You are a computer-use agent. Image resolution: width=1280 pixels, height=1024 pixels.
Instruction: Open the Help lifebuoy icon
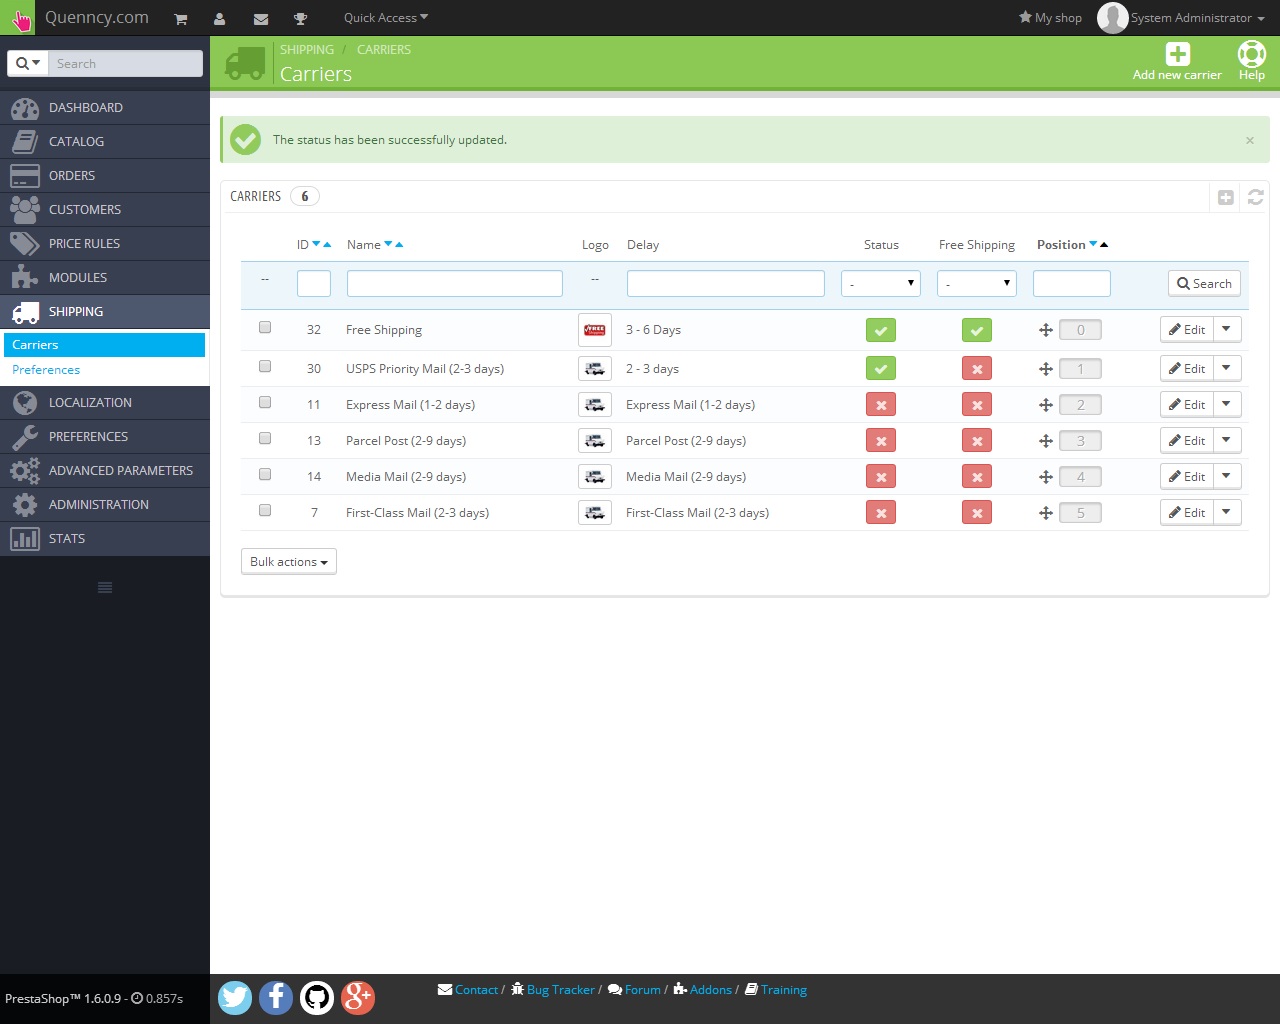[x=1251, y=55]
